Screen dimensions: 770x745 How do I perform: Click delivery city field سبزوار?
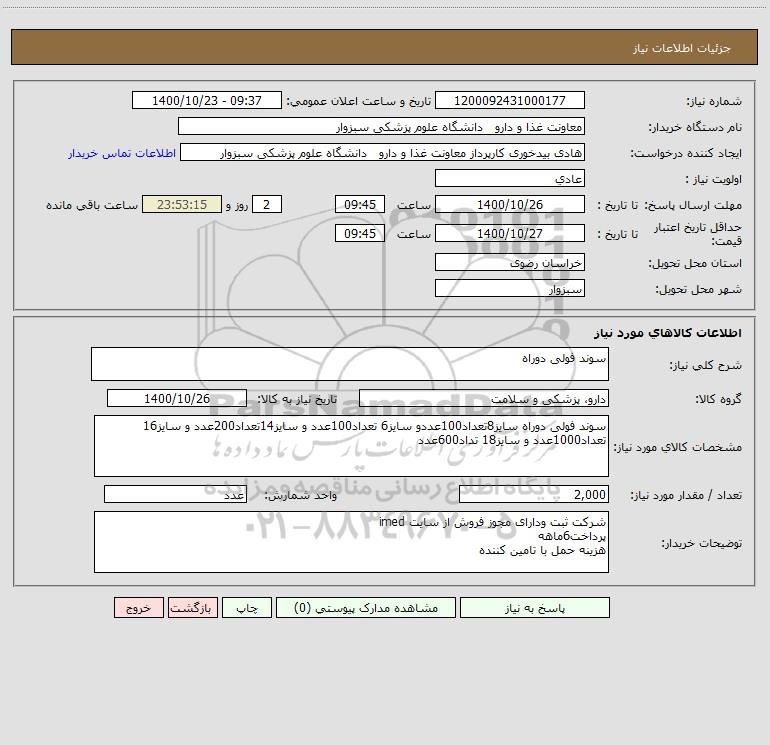point(510,289)
